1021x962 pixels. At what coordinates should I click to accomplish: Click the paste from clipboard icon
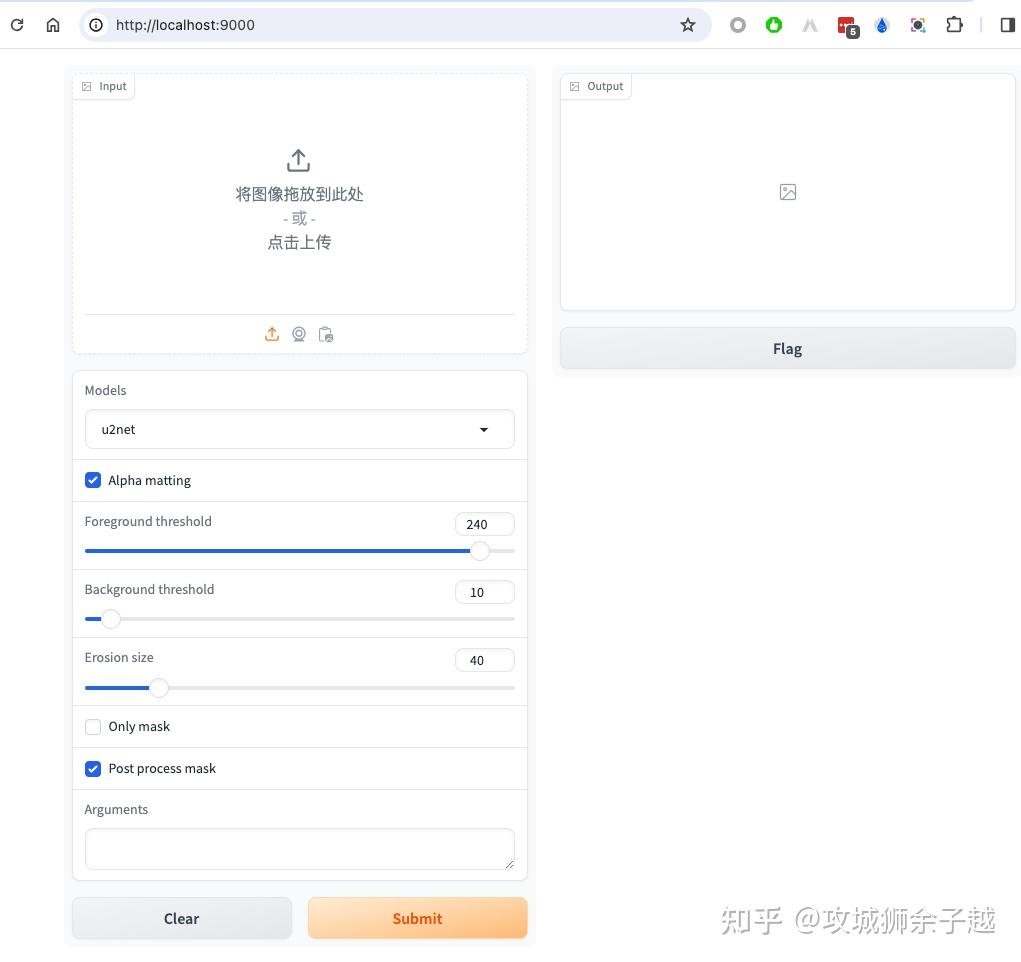(325, 334)
